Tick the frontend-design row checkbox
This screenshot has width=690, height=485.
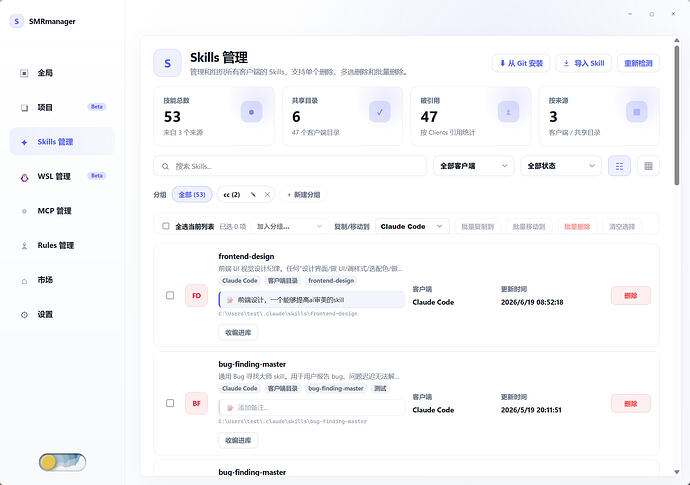(170, 296)
